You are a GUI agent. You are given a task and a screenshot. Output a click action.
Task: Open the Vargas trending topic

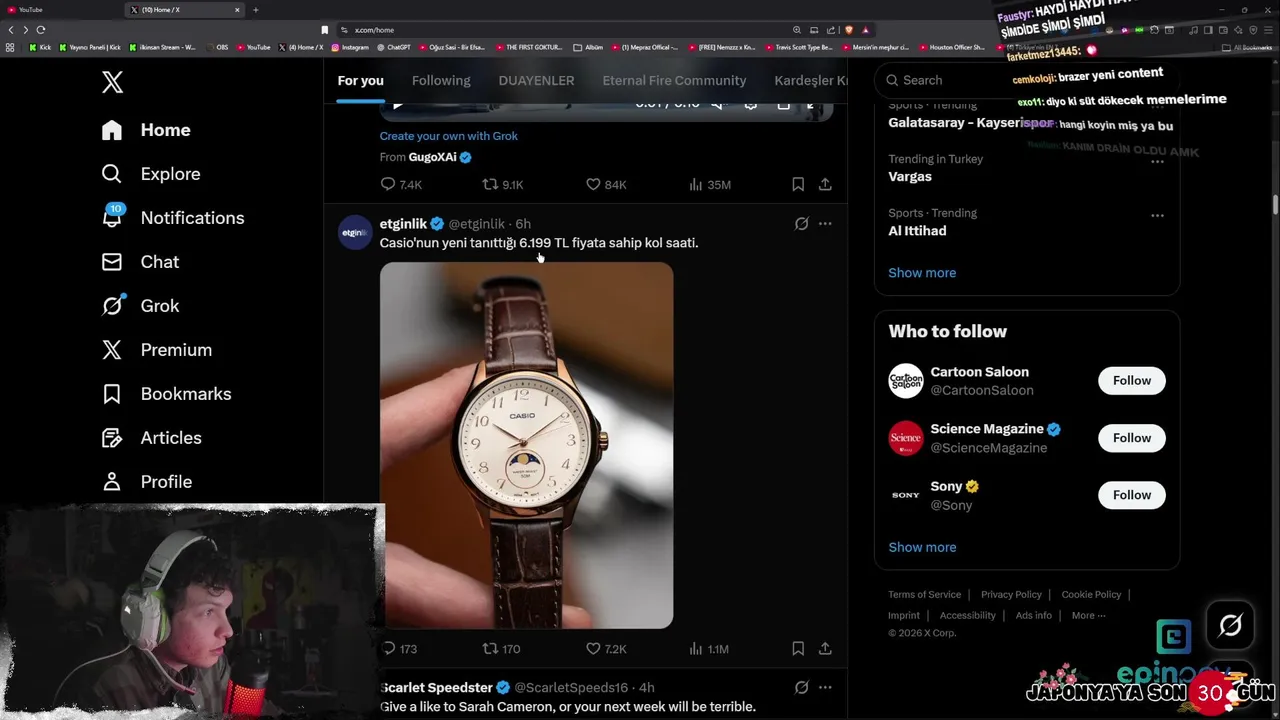910,177
